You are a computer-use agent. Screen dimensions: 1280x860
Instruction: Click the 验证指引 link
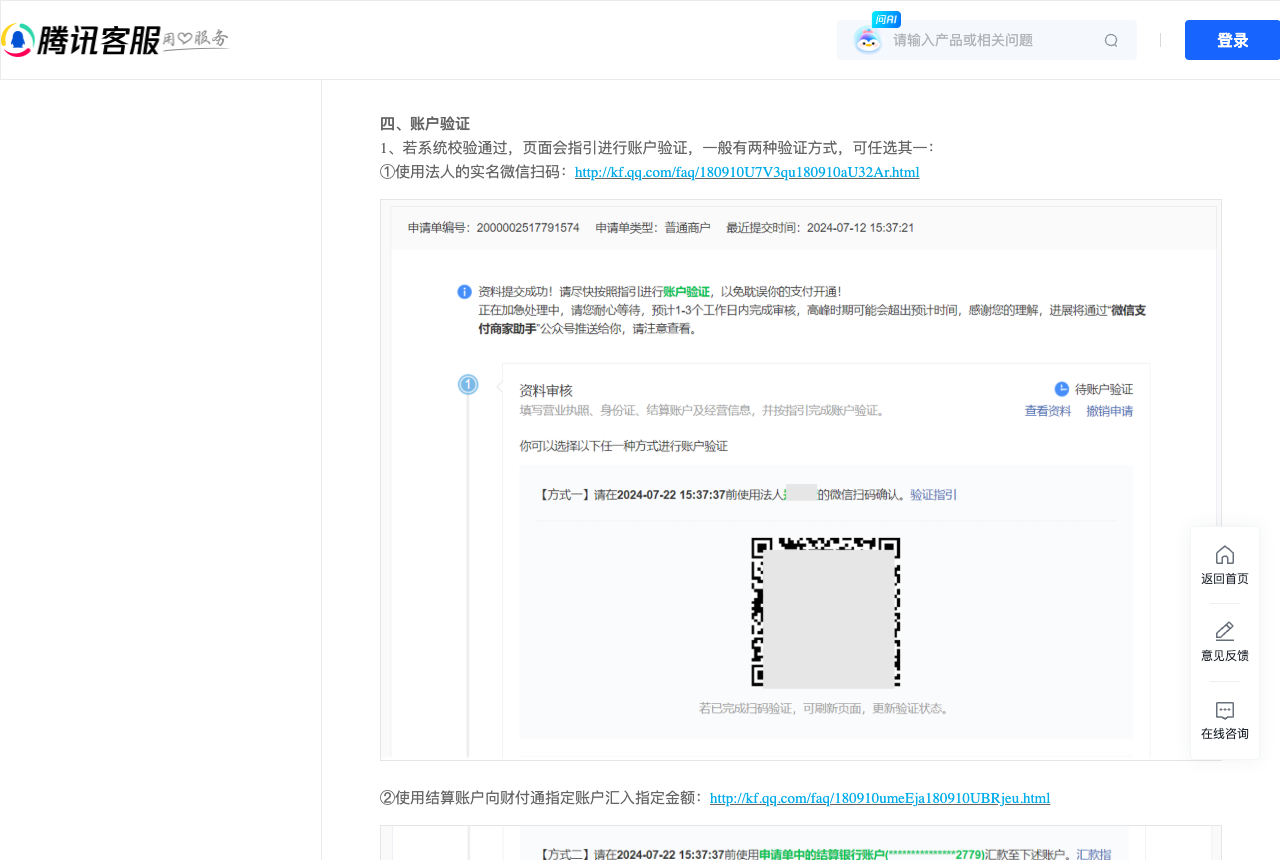coord(933,494)
